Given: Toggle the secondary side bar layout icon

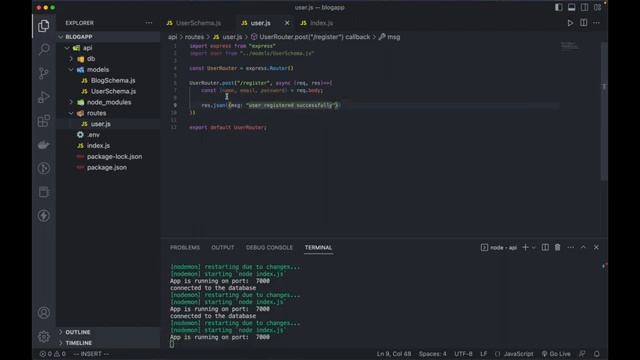Looking at the screenshot, I should (x=584, y=7).
